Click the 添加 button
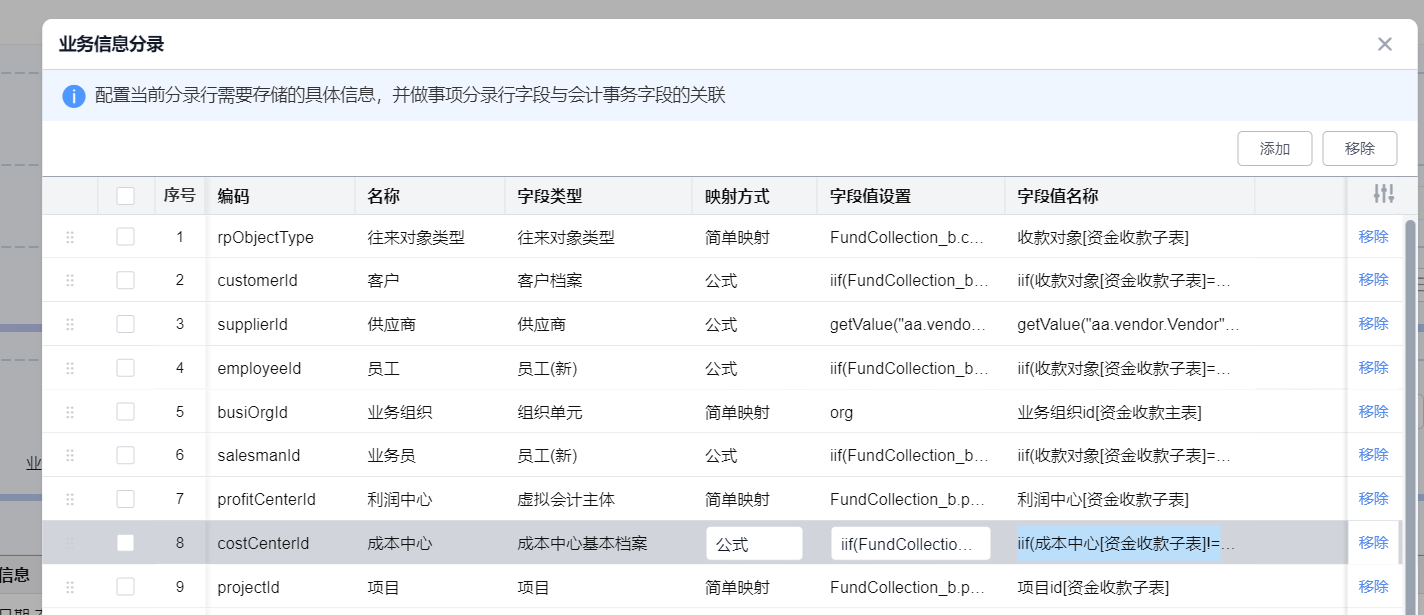1424x615 pixels. tap(1274, 148)
